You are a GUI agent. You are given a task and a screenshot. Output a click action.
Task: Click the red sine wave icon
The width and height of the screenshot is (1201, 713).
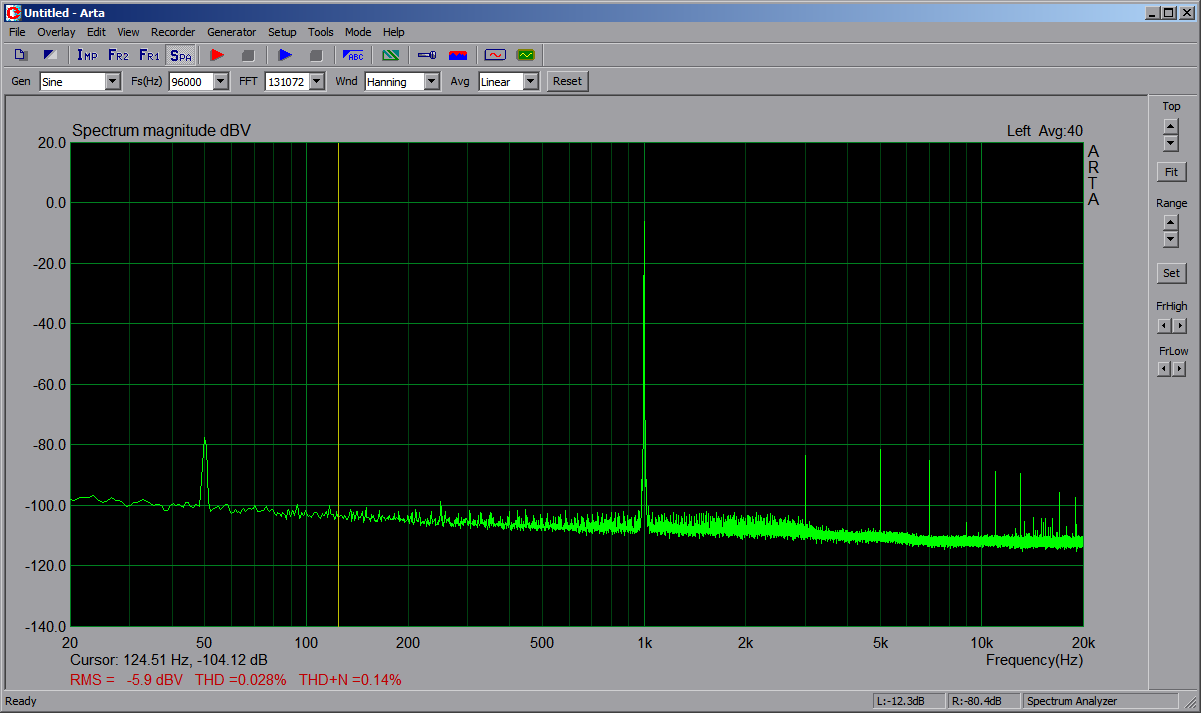click(494, 55)
